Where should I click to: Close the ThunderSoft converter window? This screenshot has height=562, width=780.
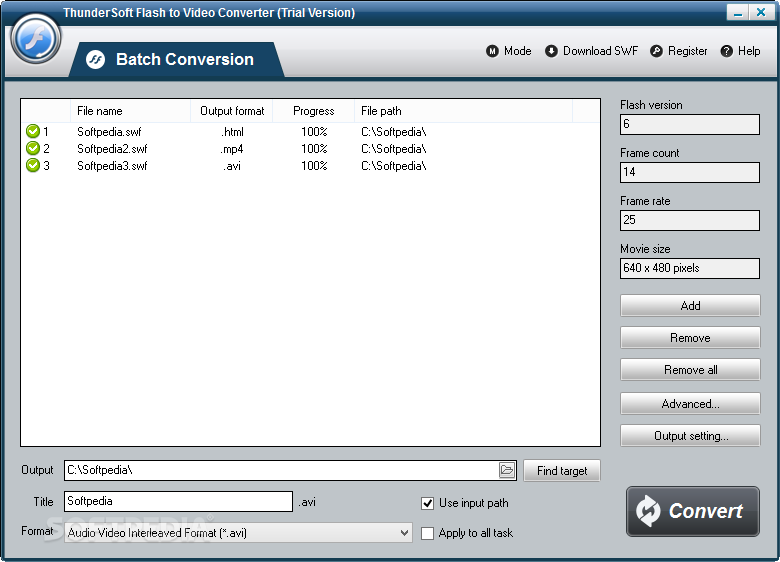click(x=761, y=12)
